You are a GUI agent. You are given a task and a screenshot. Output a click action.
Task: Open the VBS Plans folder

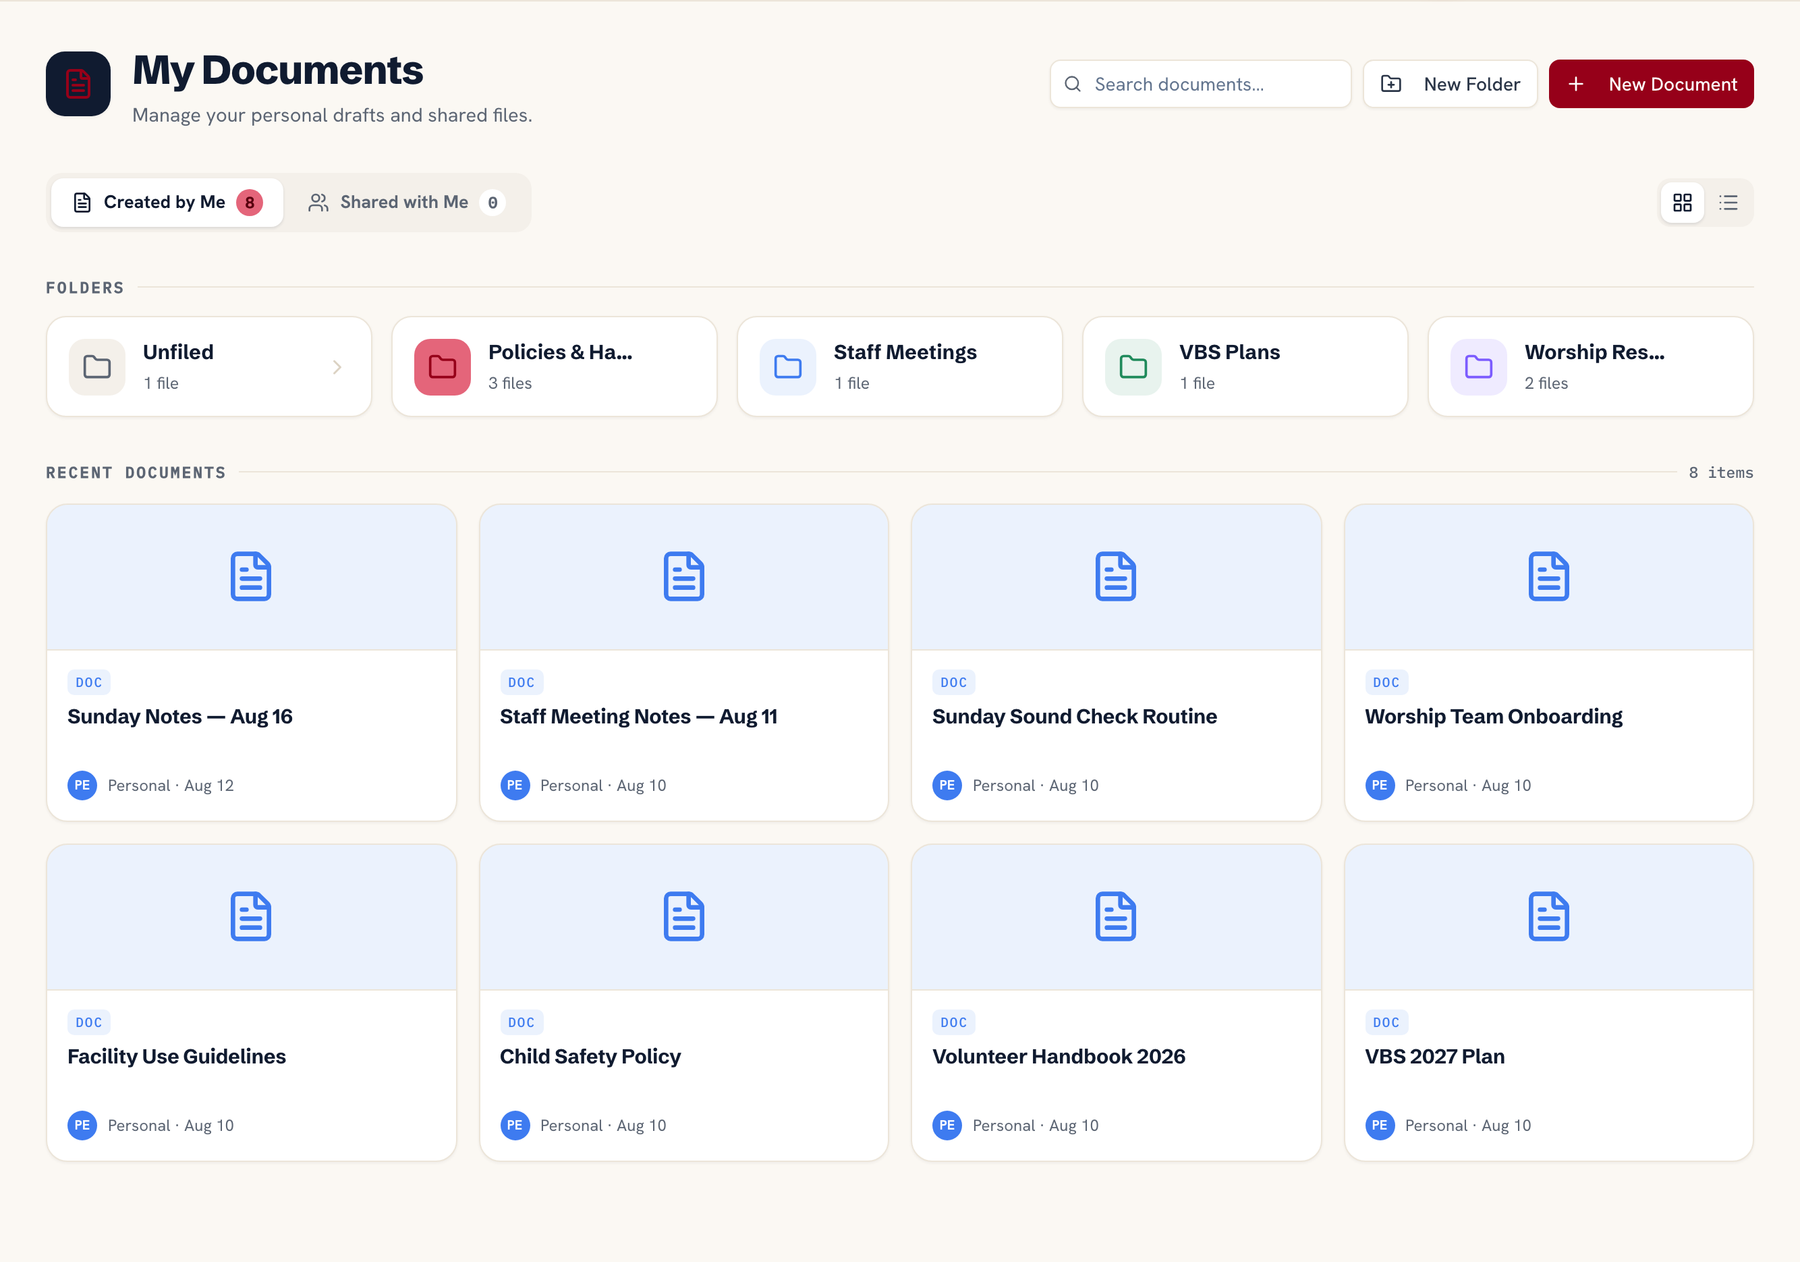[x=1245, y=367]
